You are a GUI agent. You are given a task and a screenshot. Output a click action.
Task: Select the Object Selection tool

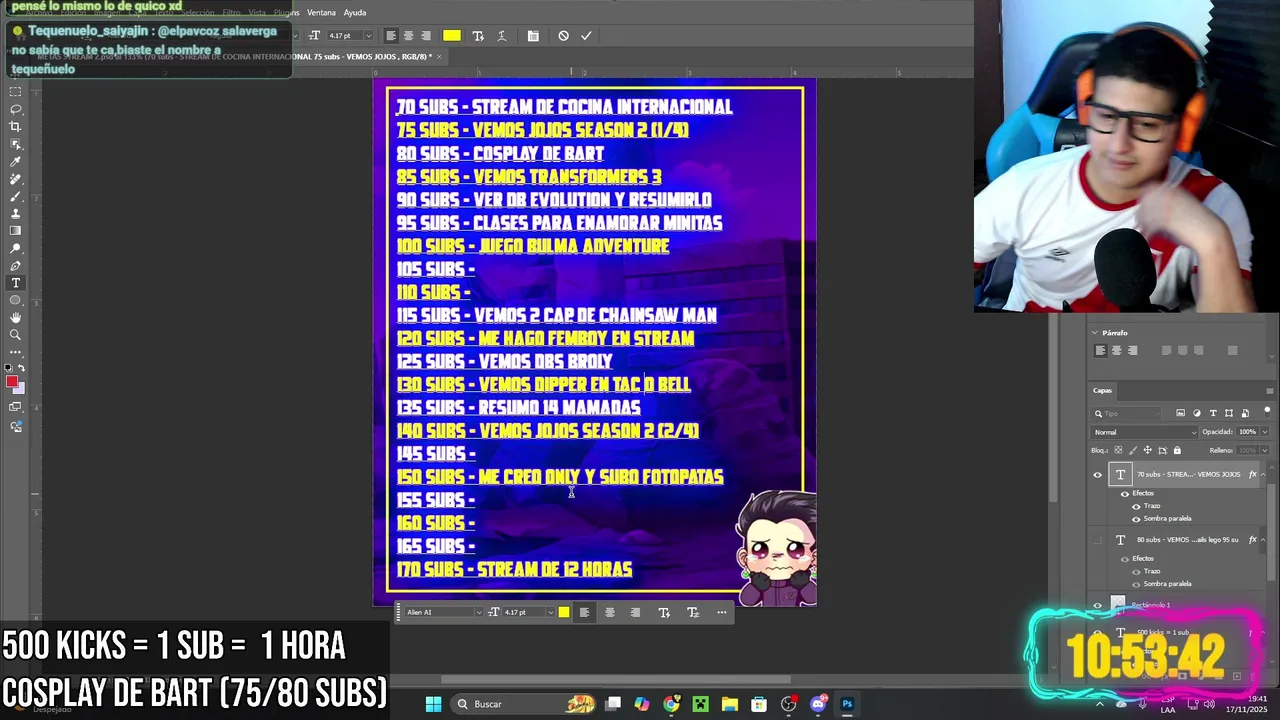click(15, 144)
